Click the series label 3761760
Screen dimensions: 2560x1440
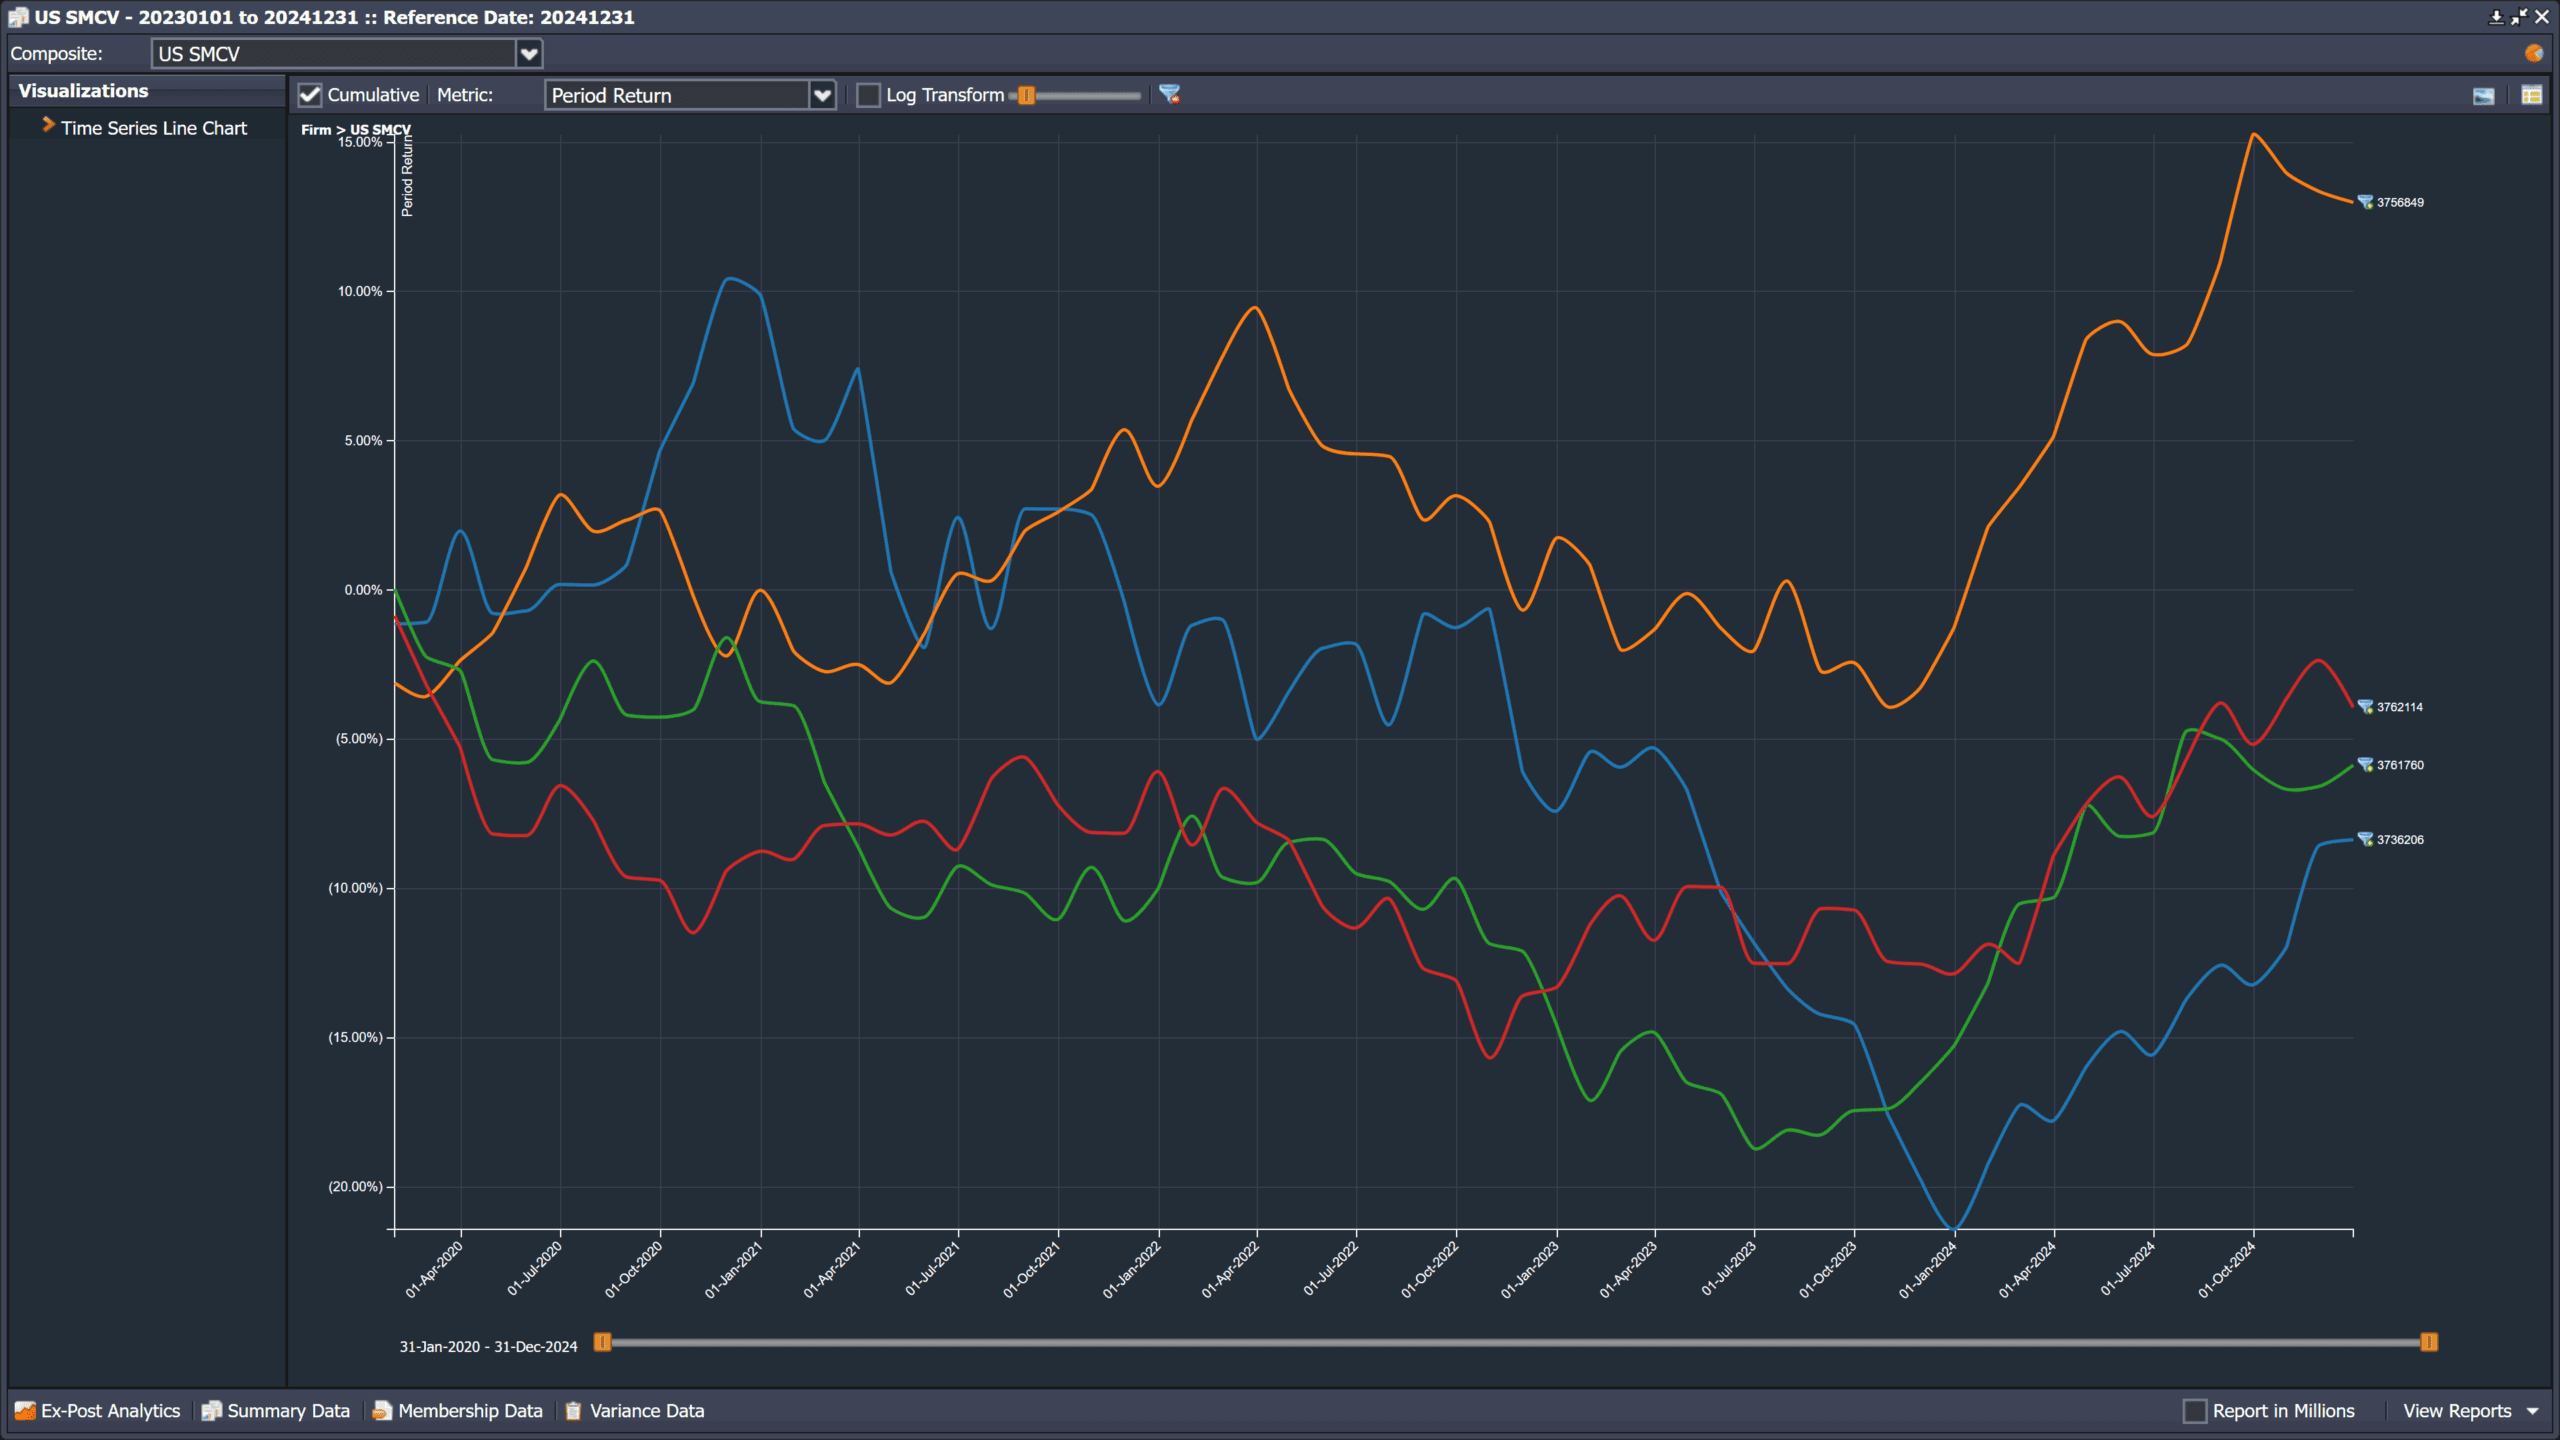point(2400,765)
